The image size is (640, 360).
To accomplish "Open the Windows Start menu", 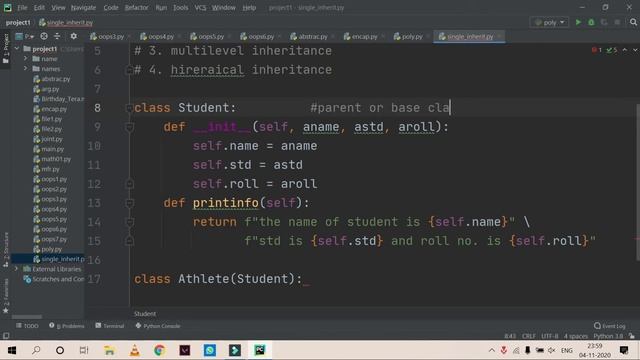I will pos(12,350).
